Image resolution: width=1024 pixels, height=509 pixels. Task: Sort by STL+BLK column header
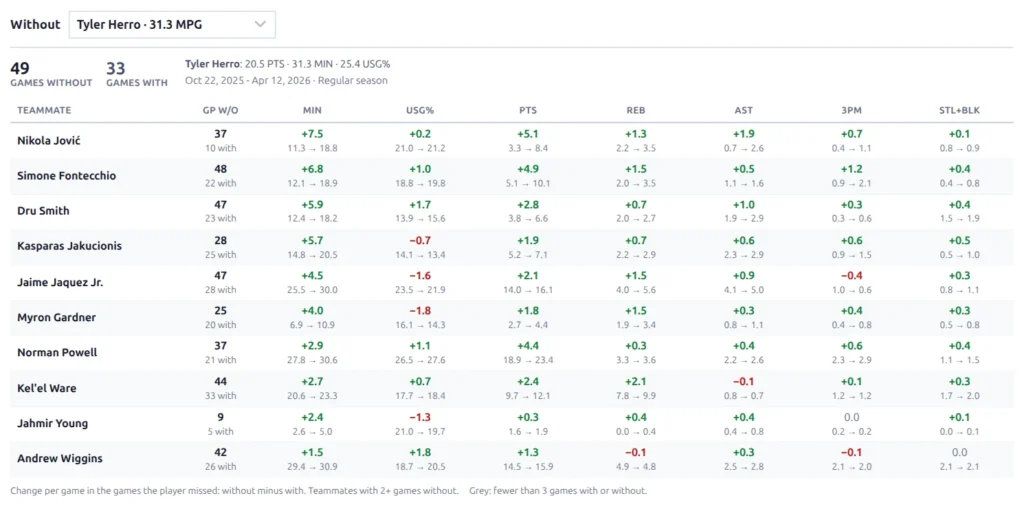point(959,110)
